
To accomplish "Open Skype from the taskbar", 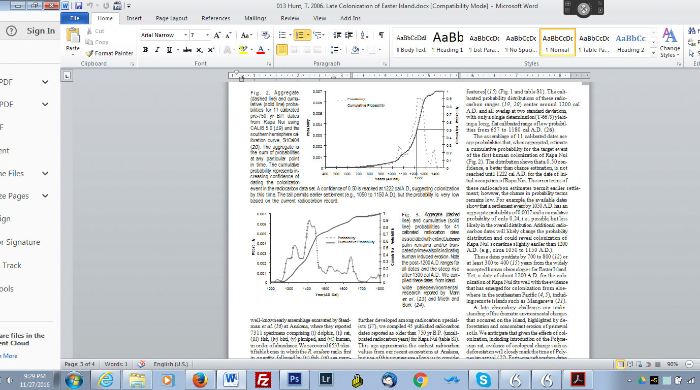I will [x=483, y=380].
